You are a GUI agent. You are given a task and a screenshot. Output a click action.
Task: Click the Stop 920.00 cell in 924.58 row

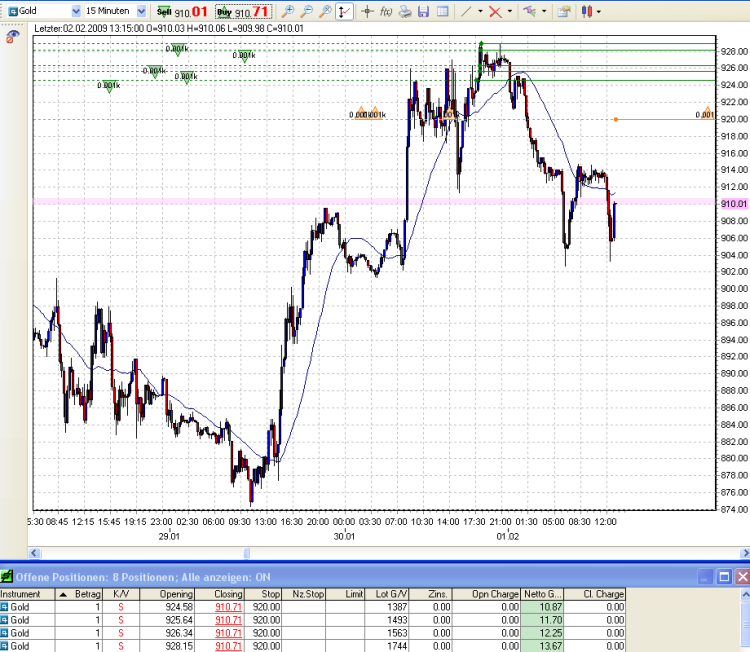263,607
